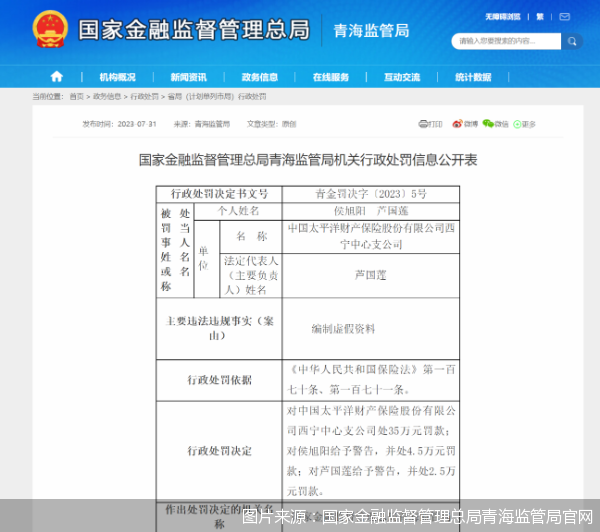600x532 pixels.
Task: Open 统计数据 menu
Action: tap(473, 77)
